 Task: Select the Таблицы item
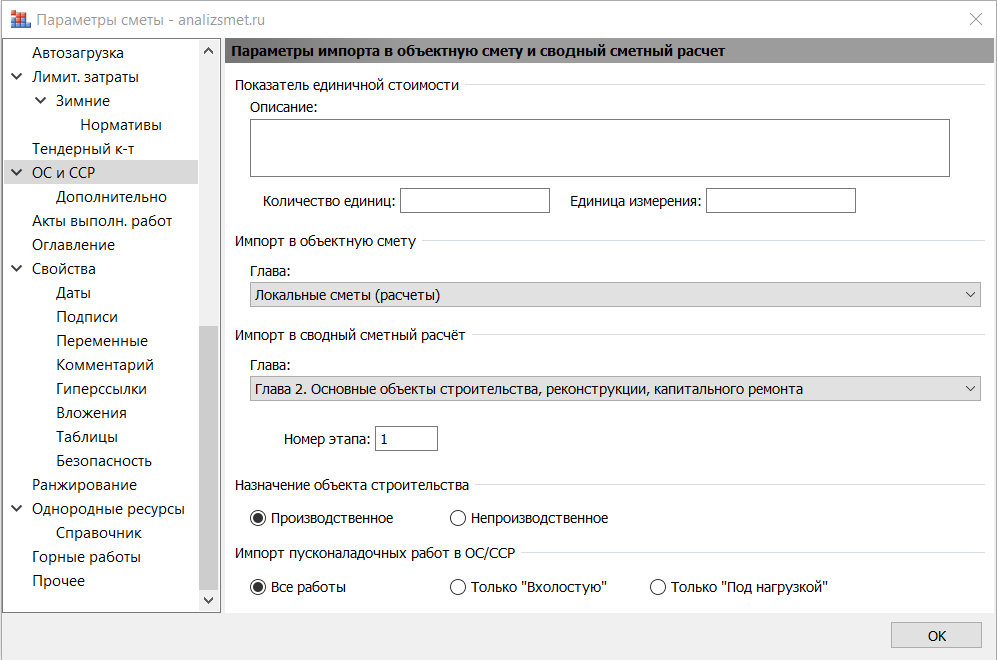pos(86,437)
